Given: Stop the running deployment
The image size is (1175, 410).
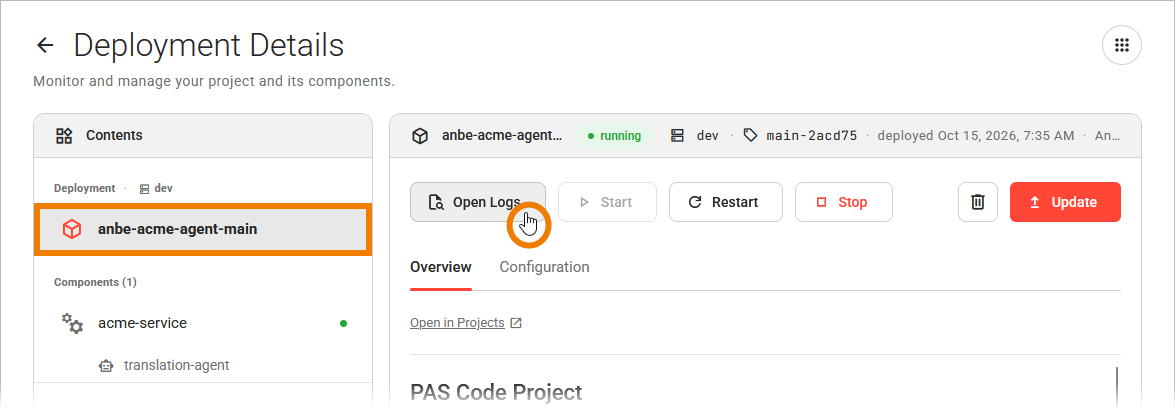Looking at the screenshot, I should click(844, 202).
